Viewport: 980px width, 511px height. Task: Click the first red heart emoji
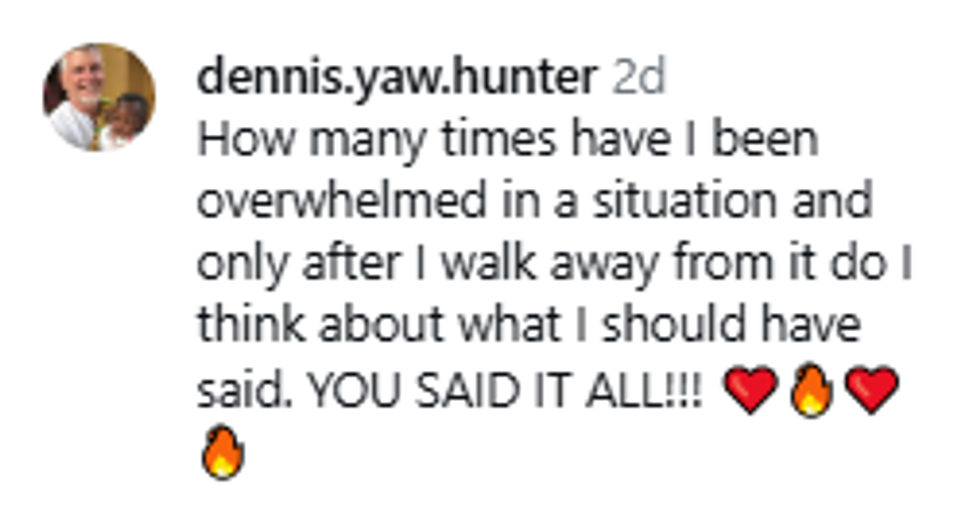[x=749, y=391]
